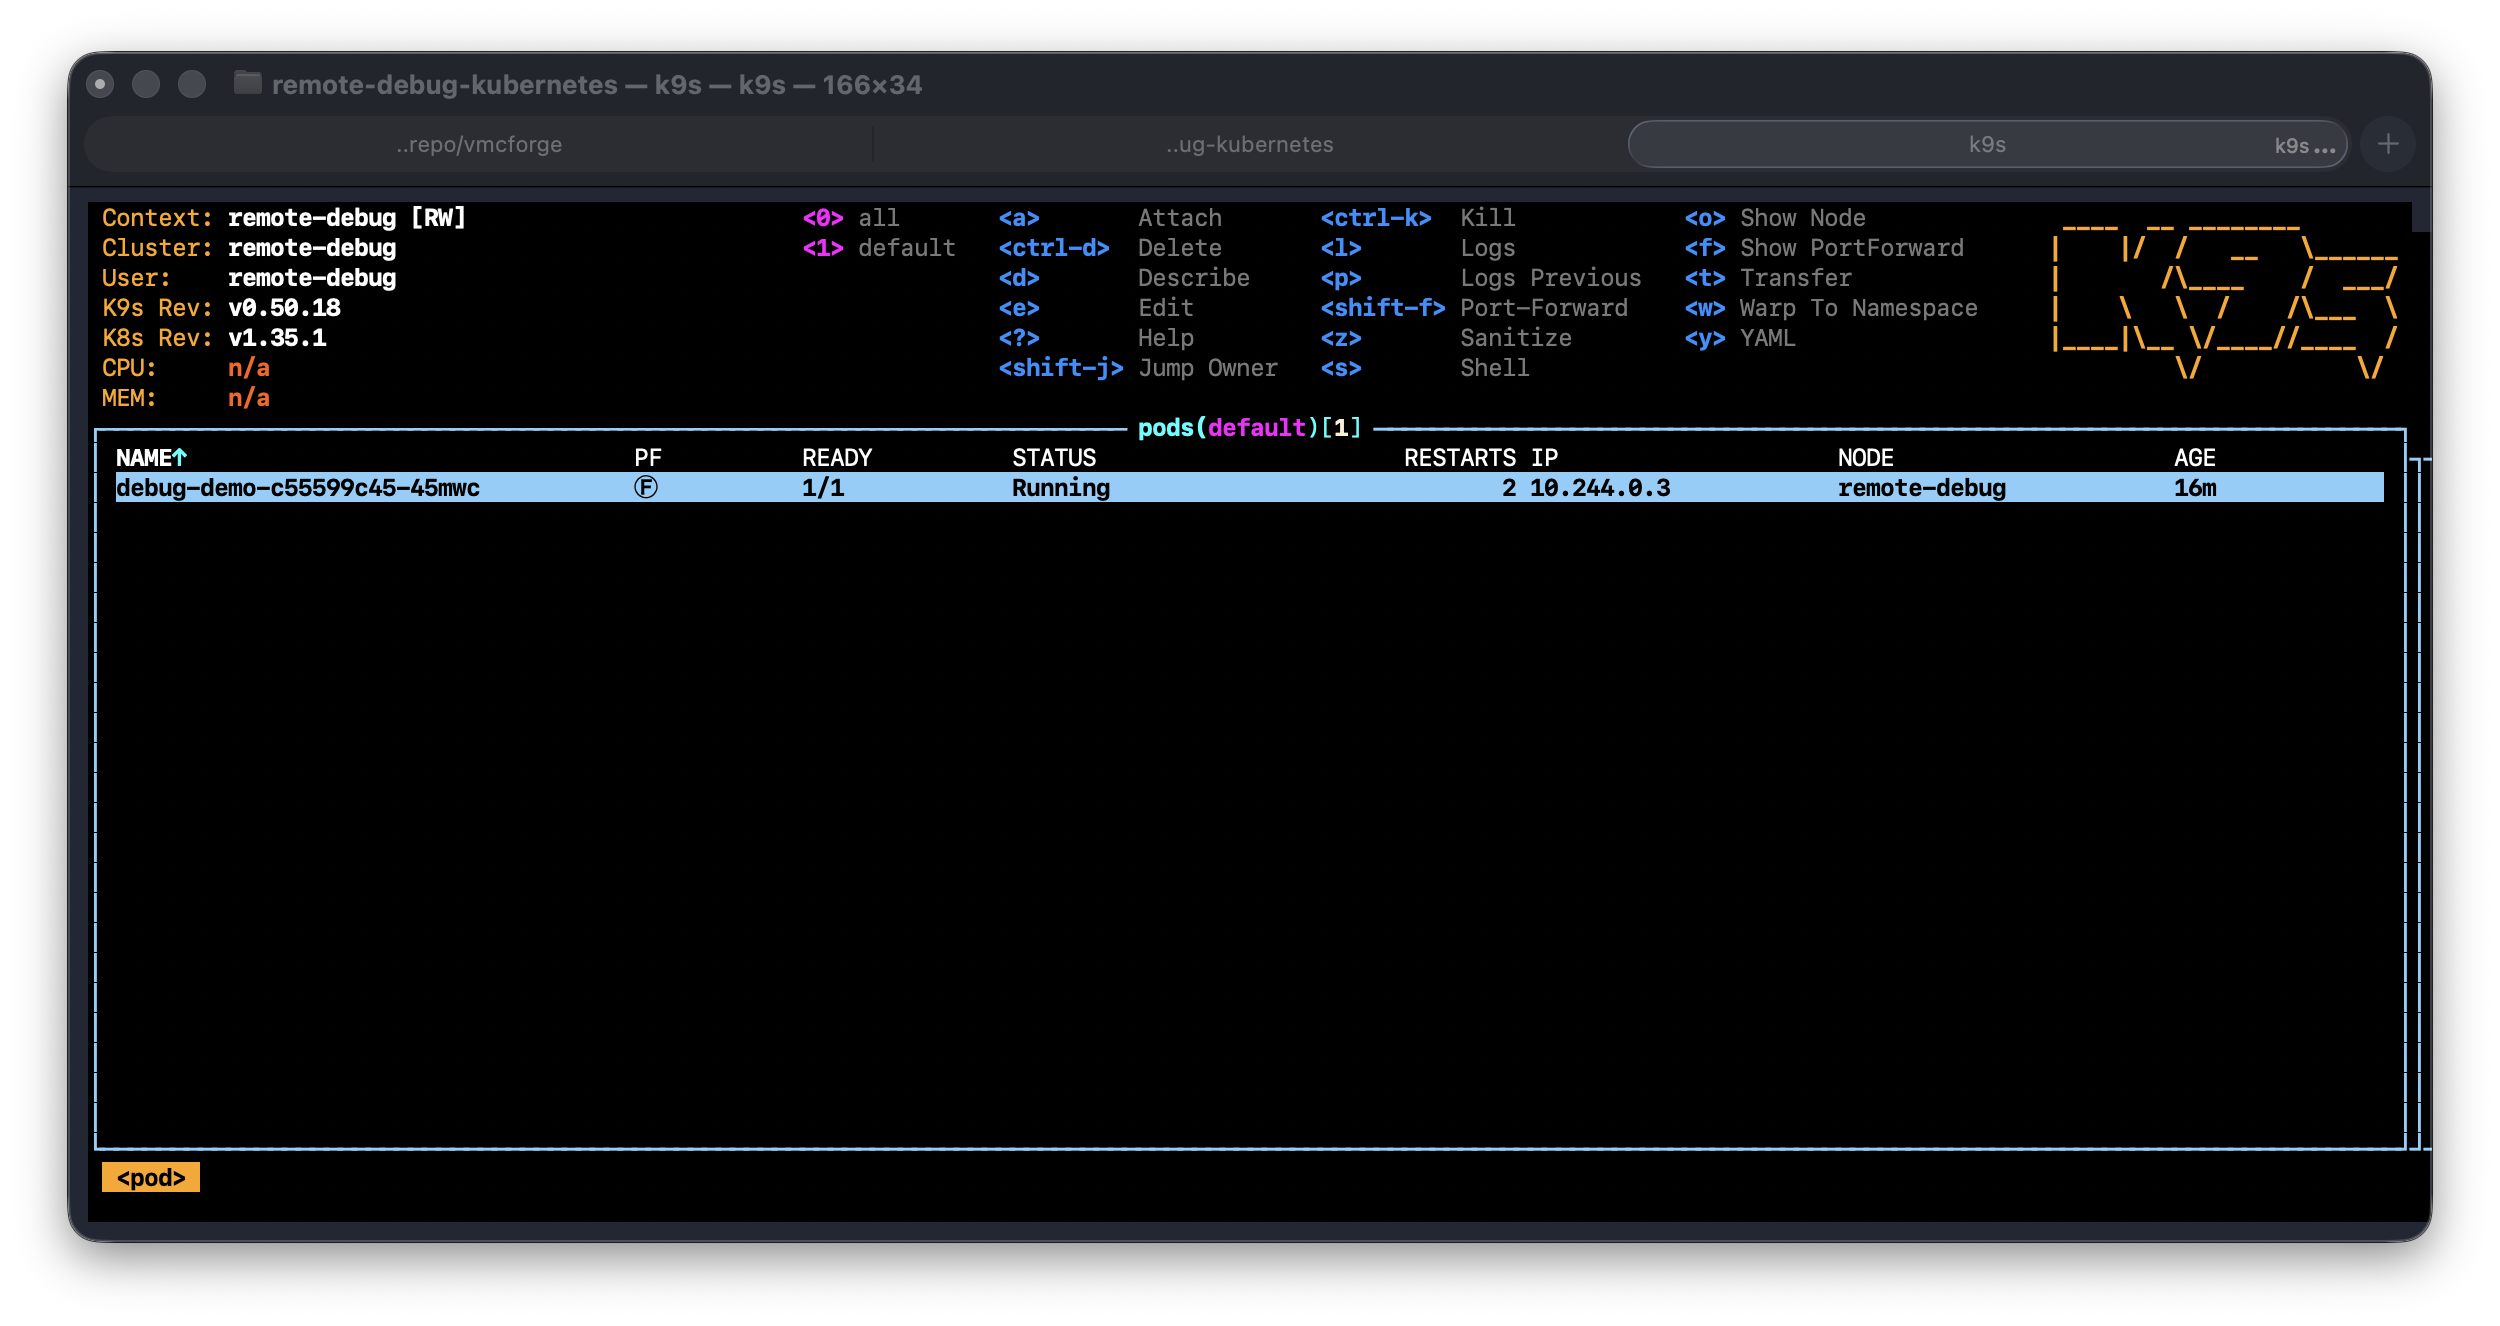Click the Kill command hint
This screenshot has width=2500, height=1326.
1488,218
